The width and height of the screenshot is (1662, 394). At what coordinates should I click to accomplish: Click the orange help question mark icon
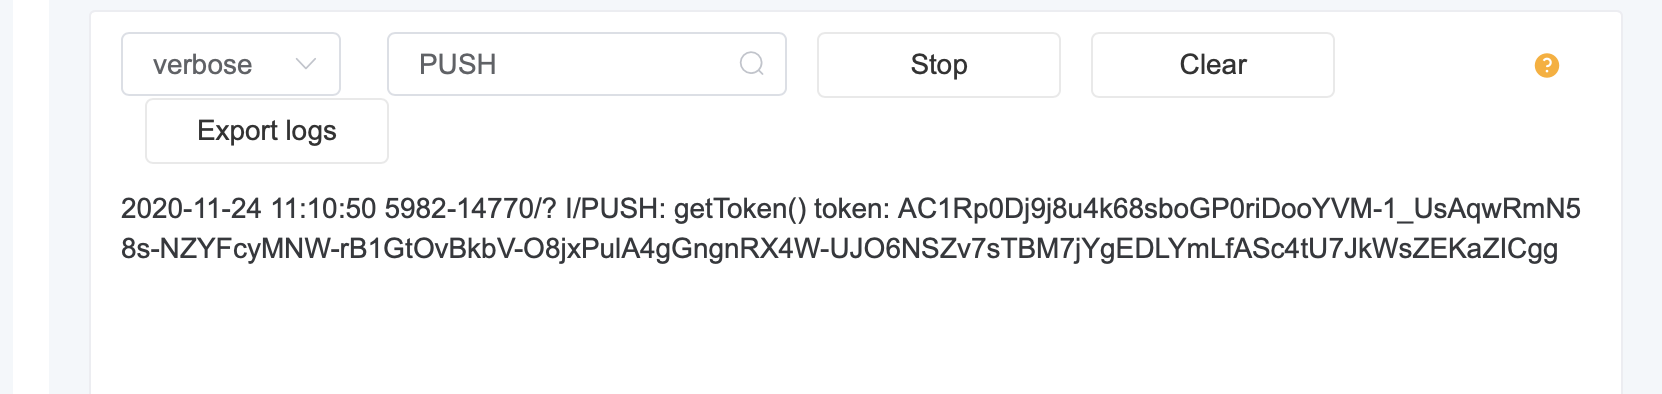pyautogui.click(x=1546, y=65)
